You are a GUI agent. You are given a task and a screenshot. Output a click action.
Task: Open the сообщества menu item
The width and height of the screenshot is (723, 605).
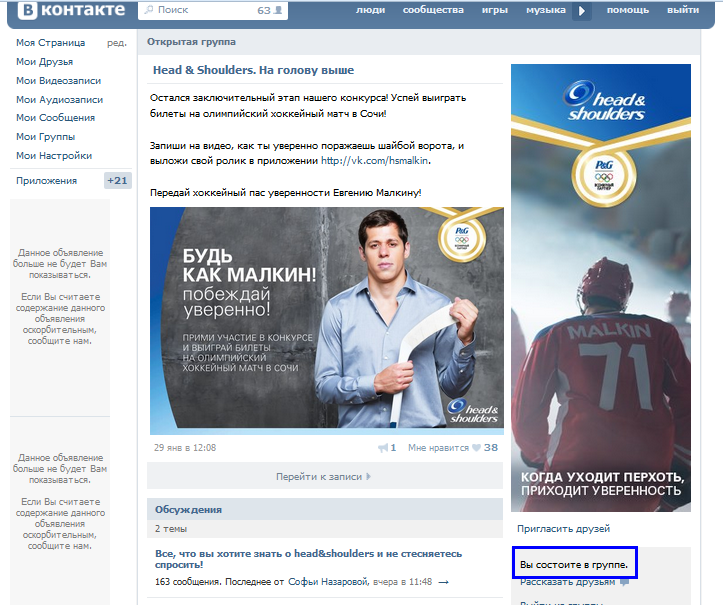(x=433, y=10)
